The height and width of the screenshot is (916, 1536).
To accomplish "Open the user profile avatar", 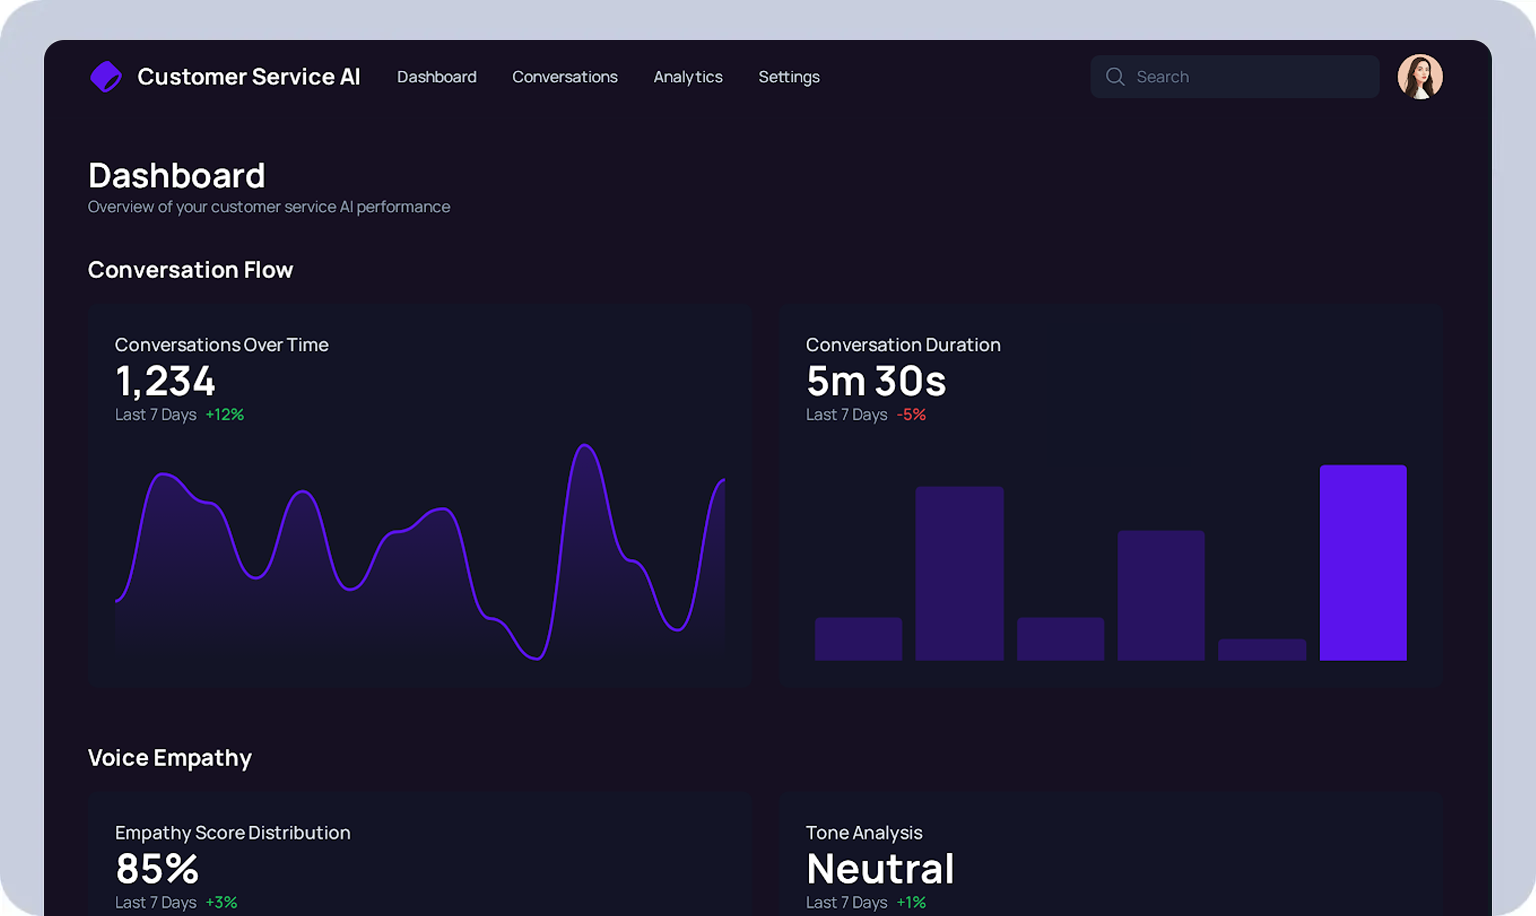I will 1419,77.
